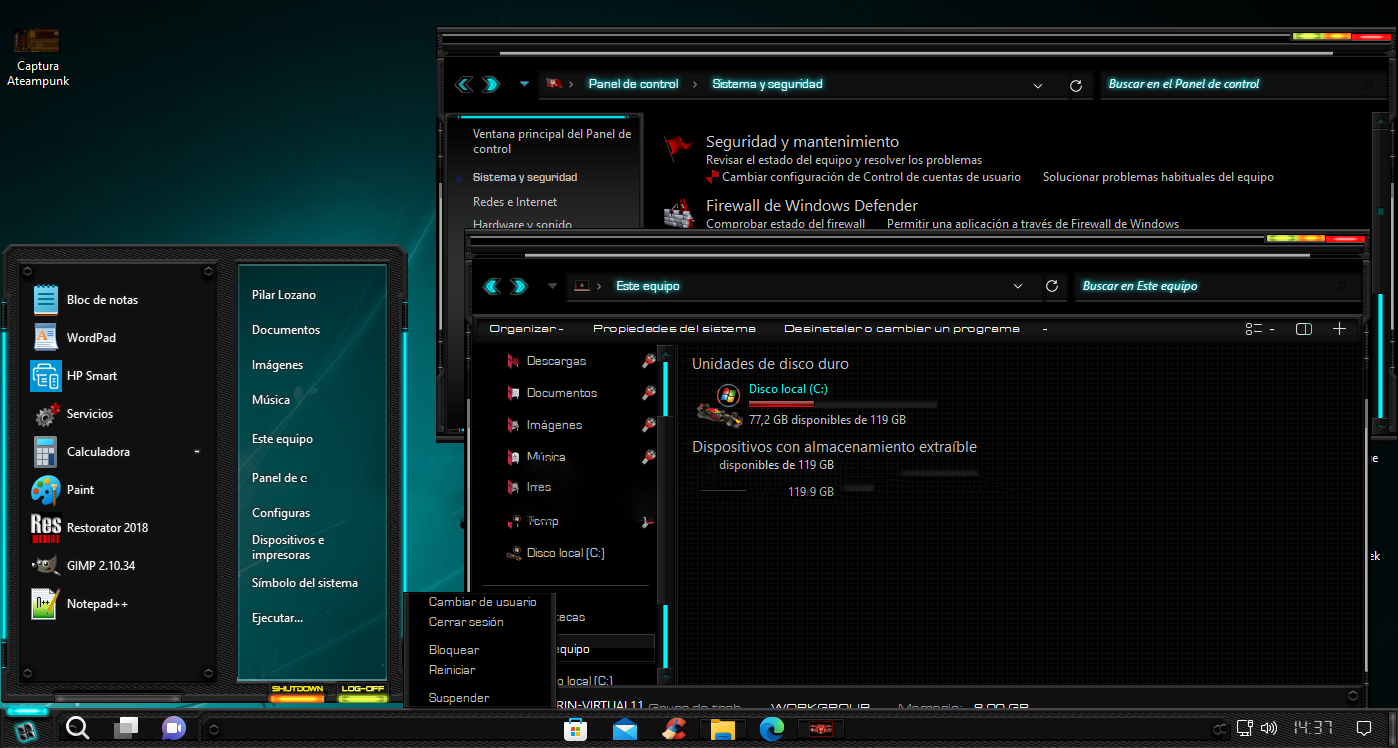This screenshot has width=1398, height=748.
Task: Unpin Descargas from quick access
Action: pos(649,361)
